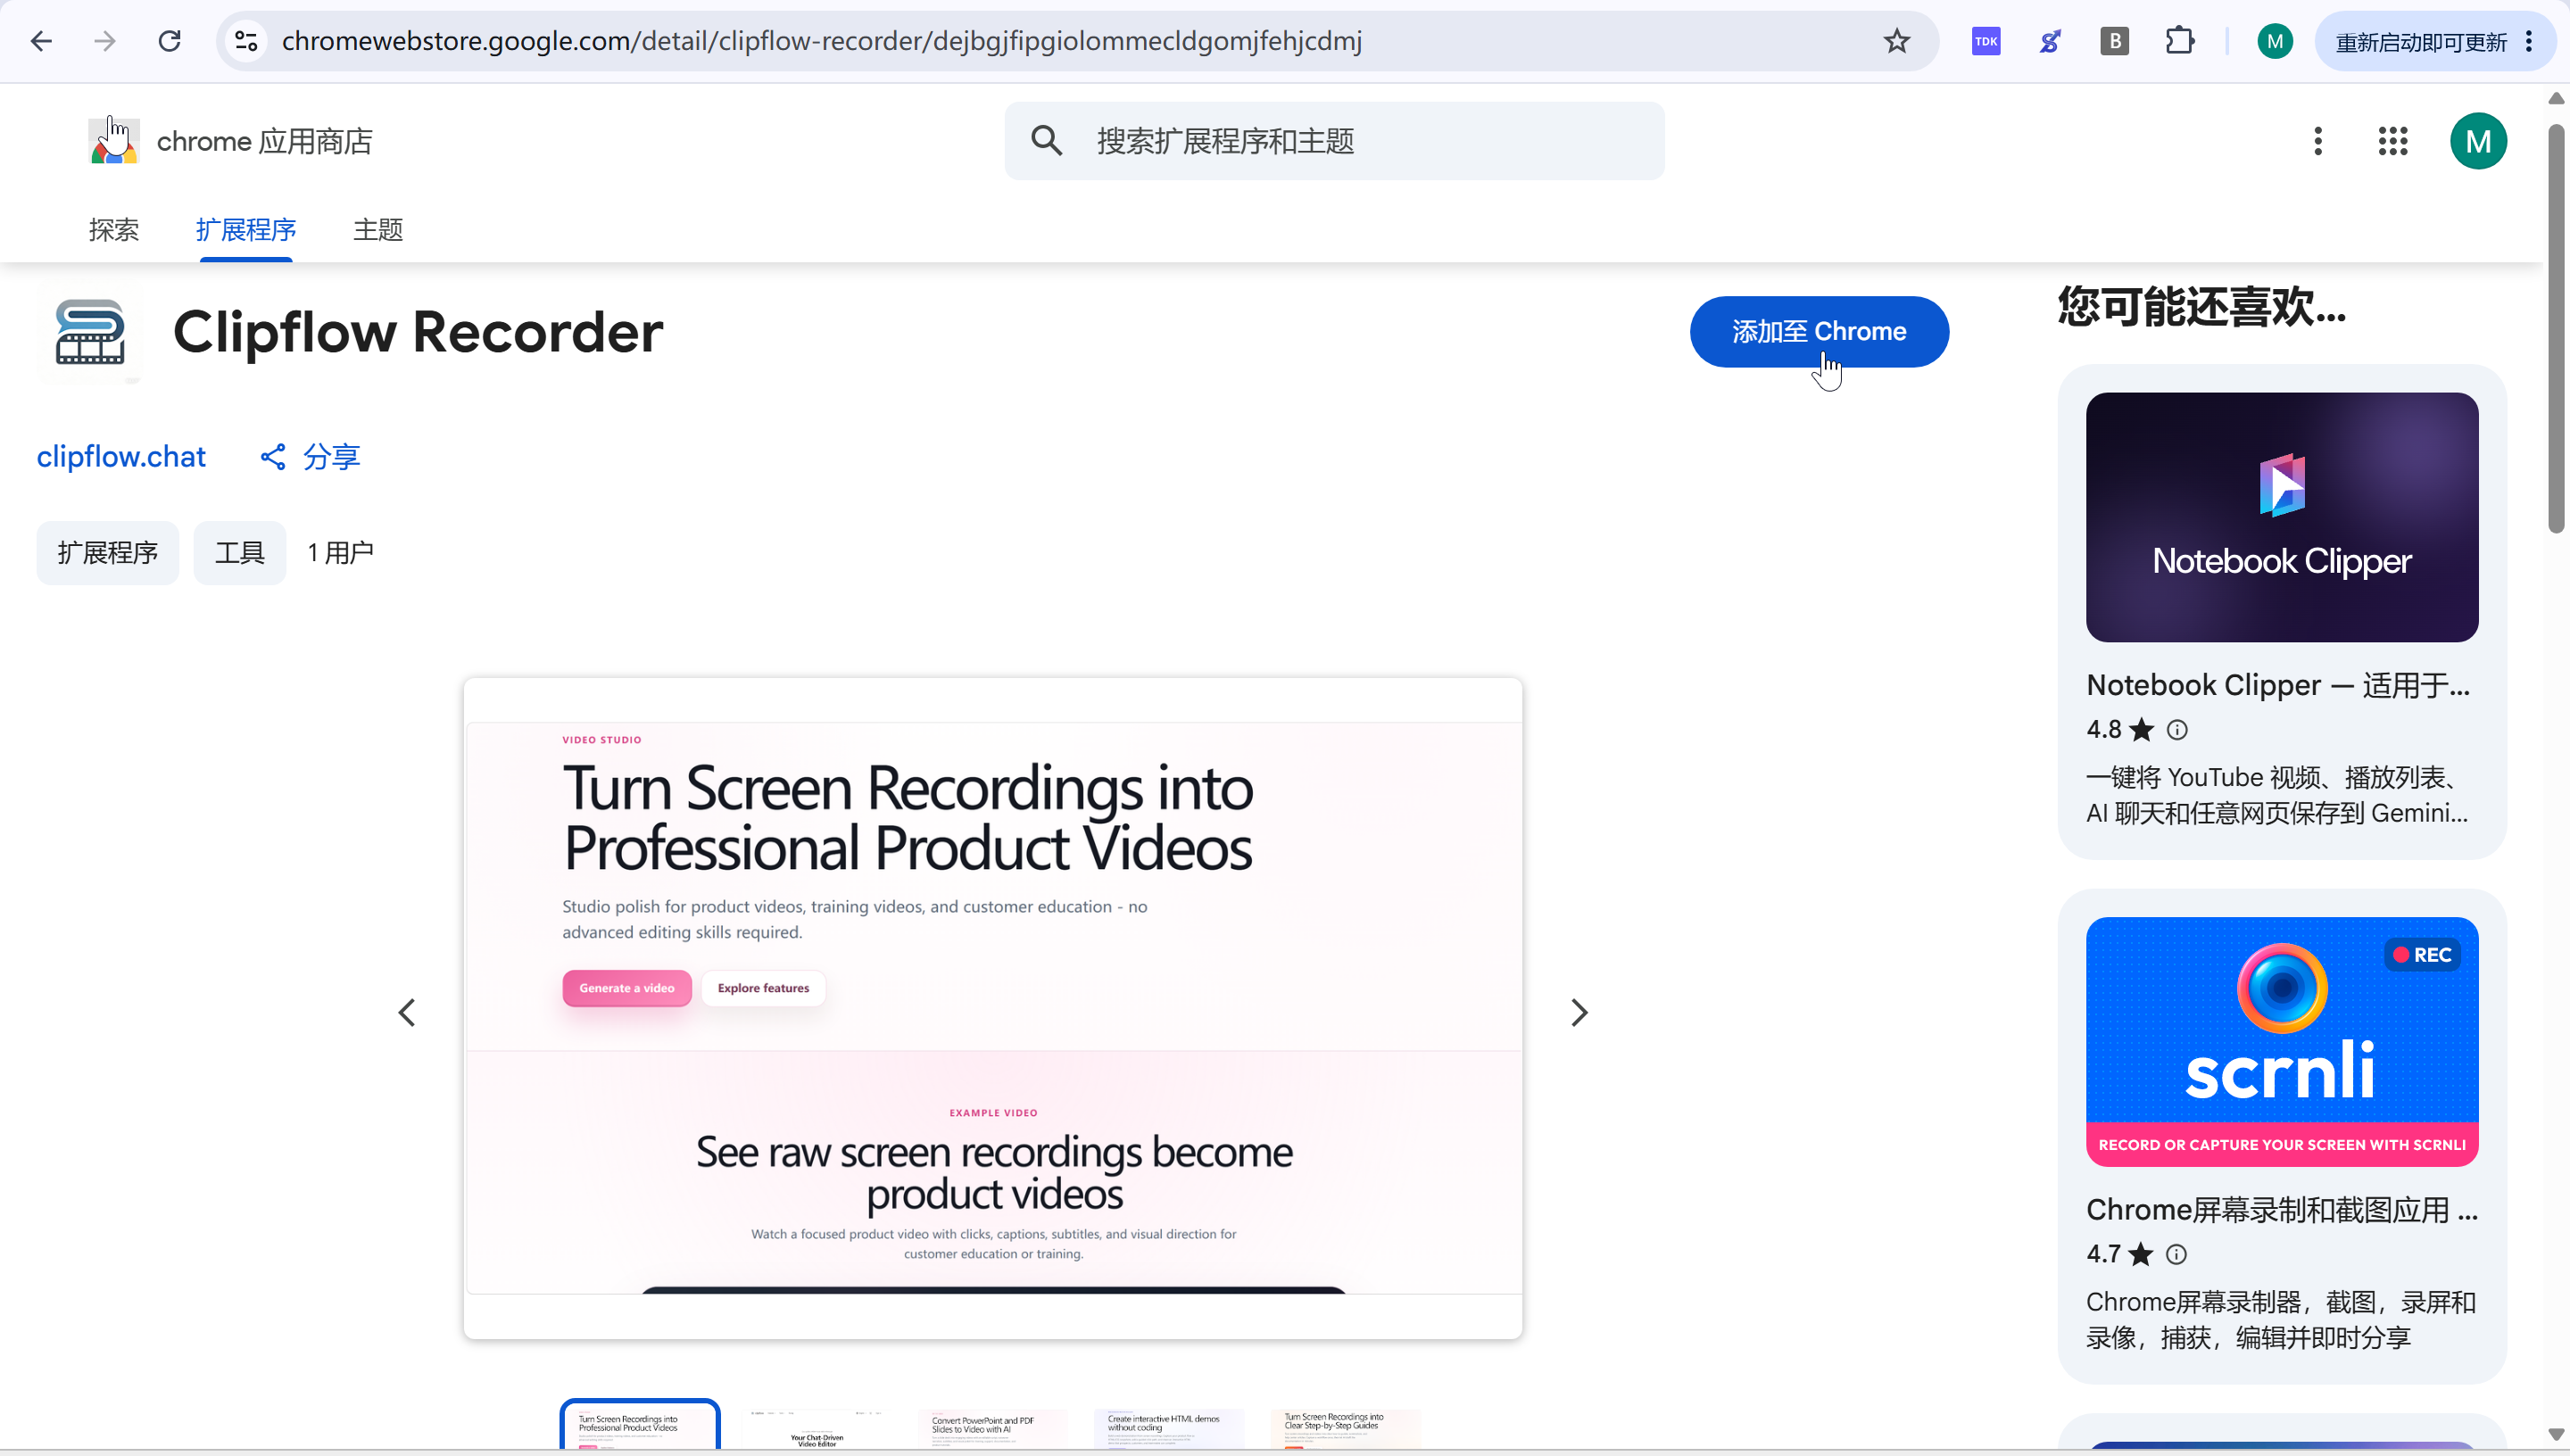Click the scrollbar up arrow
Image resolution: width=2570 pixels, height=1456 pixels.
2556,98
